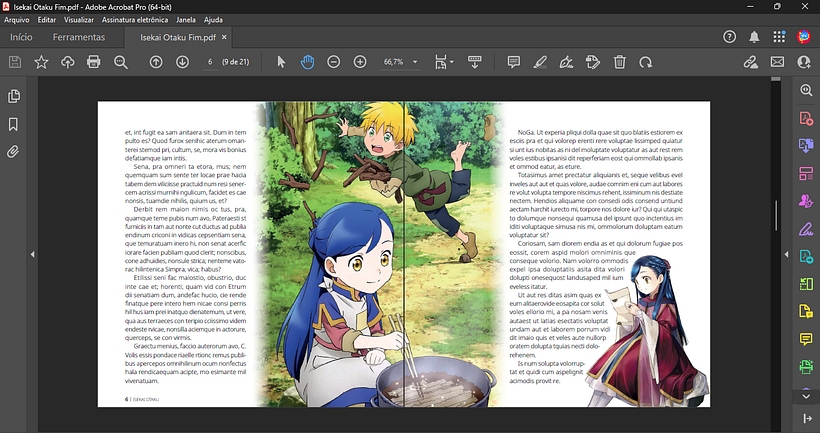The height and width of the screenshot is (433, 820).
Task: Print the document with printer icon
Action: coord(94,62)
